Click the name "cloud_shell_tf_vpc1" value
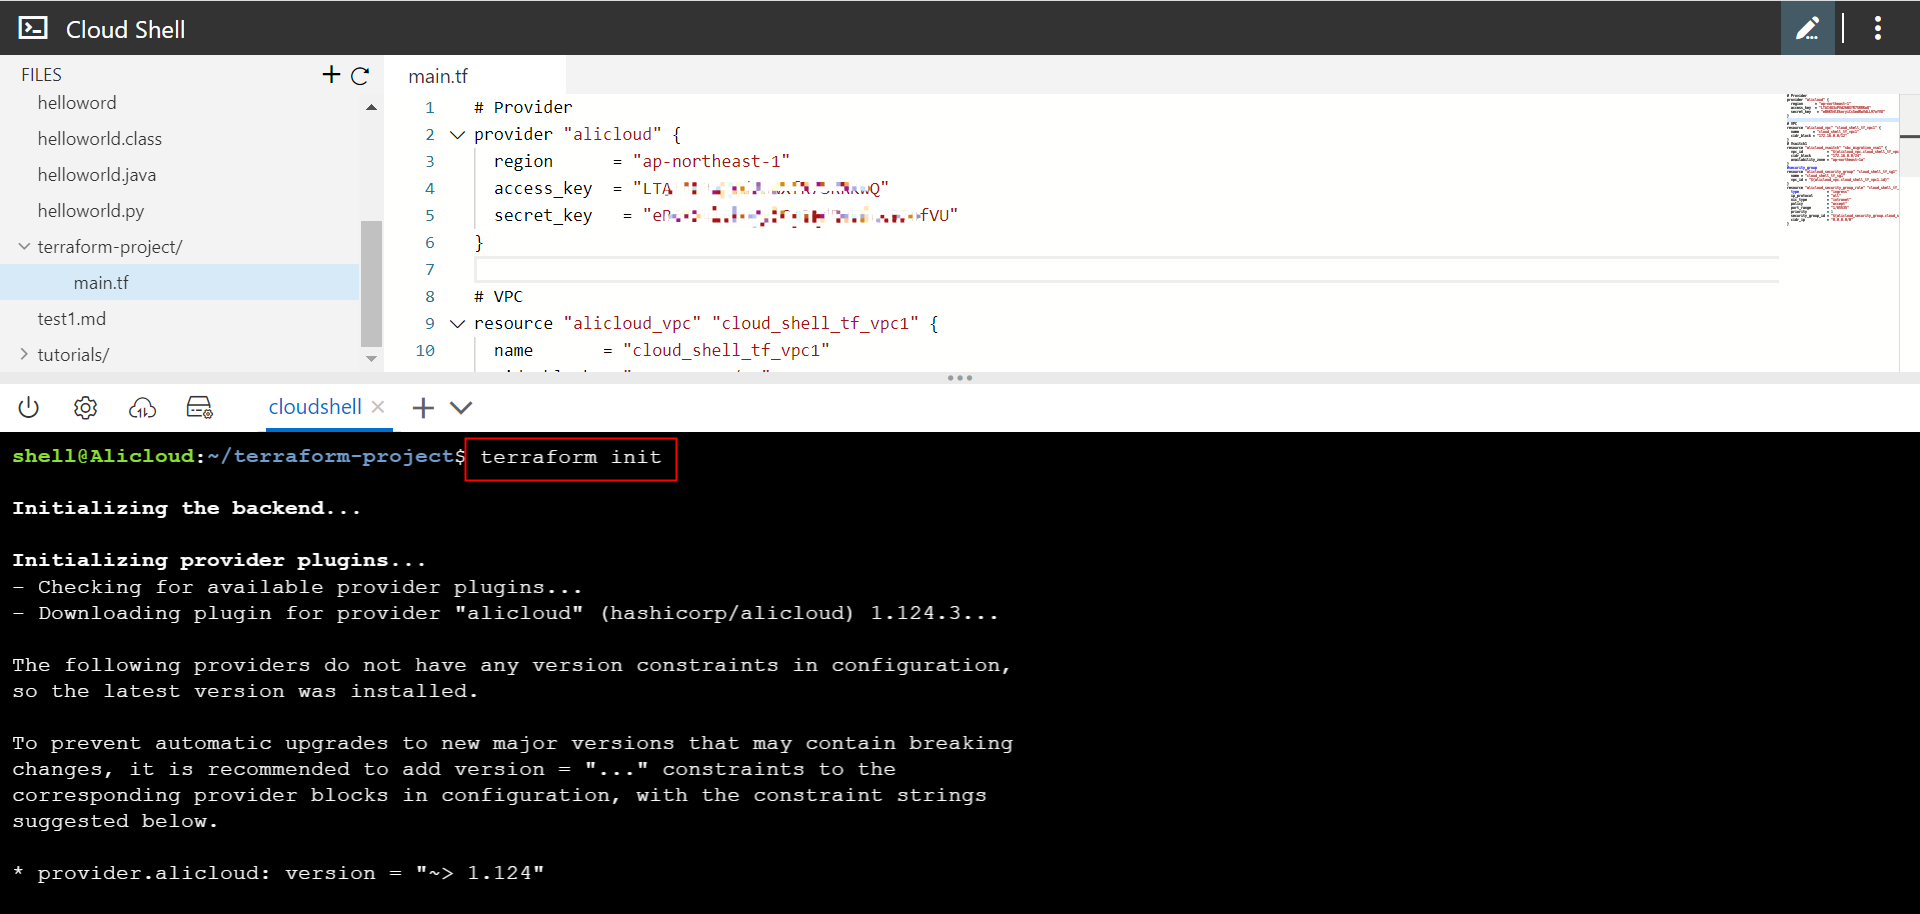The height and width of the screenshot is (914, 1920). pyautogui.click(x=726, y=351)
